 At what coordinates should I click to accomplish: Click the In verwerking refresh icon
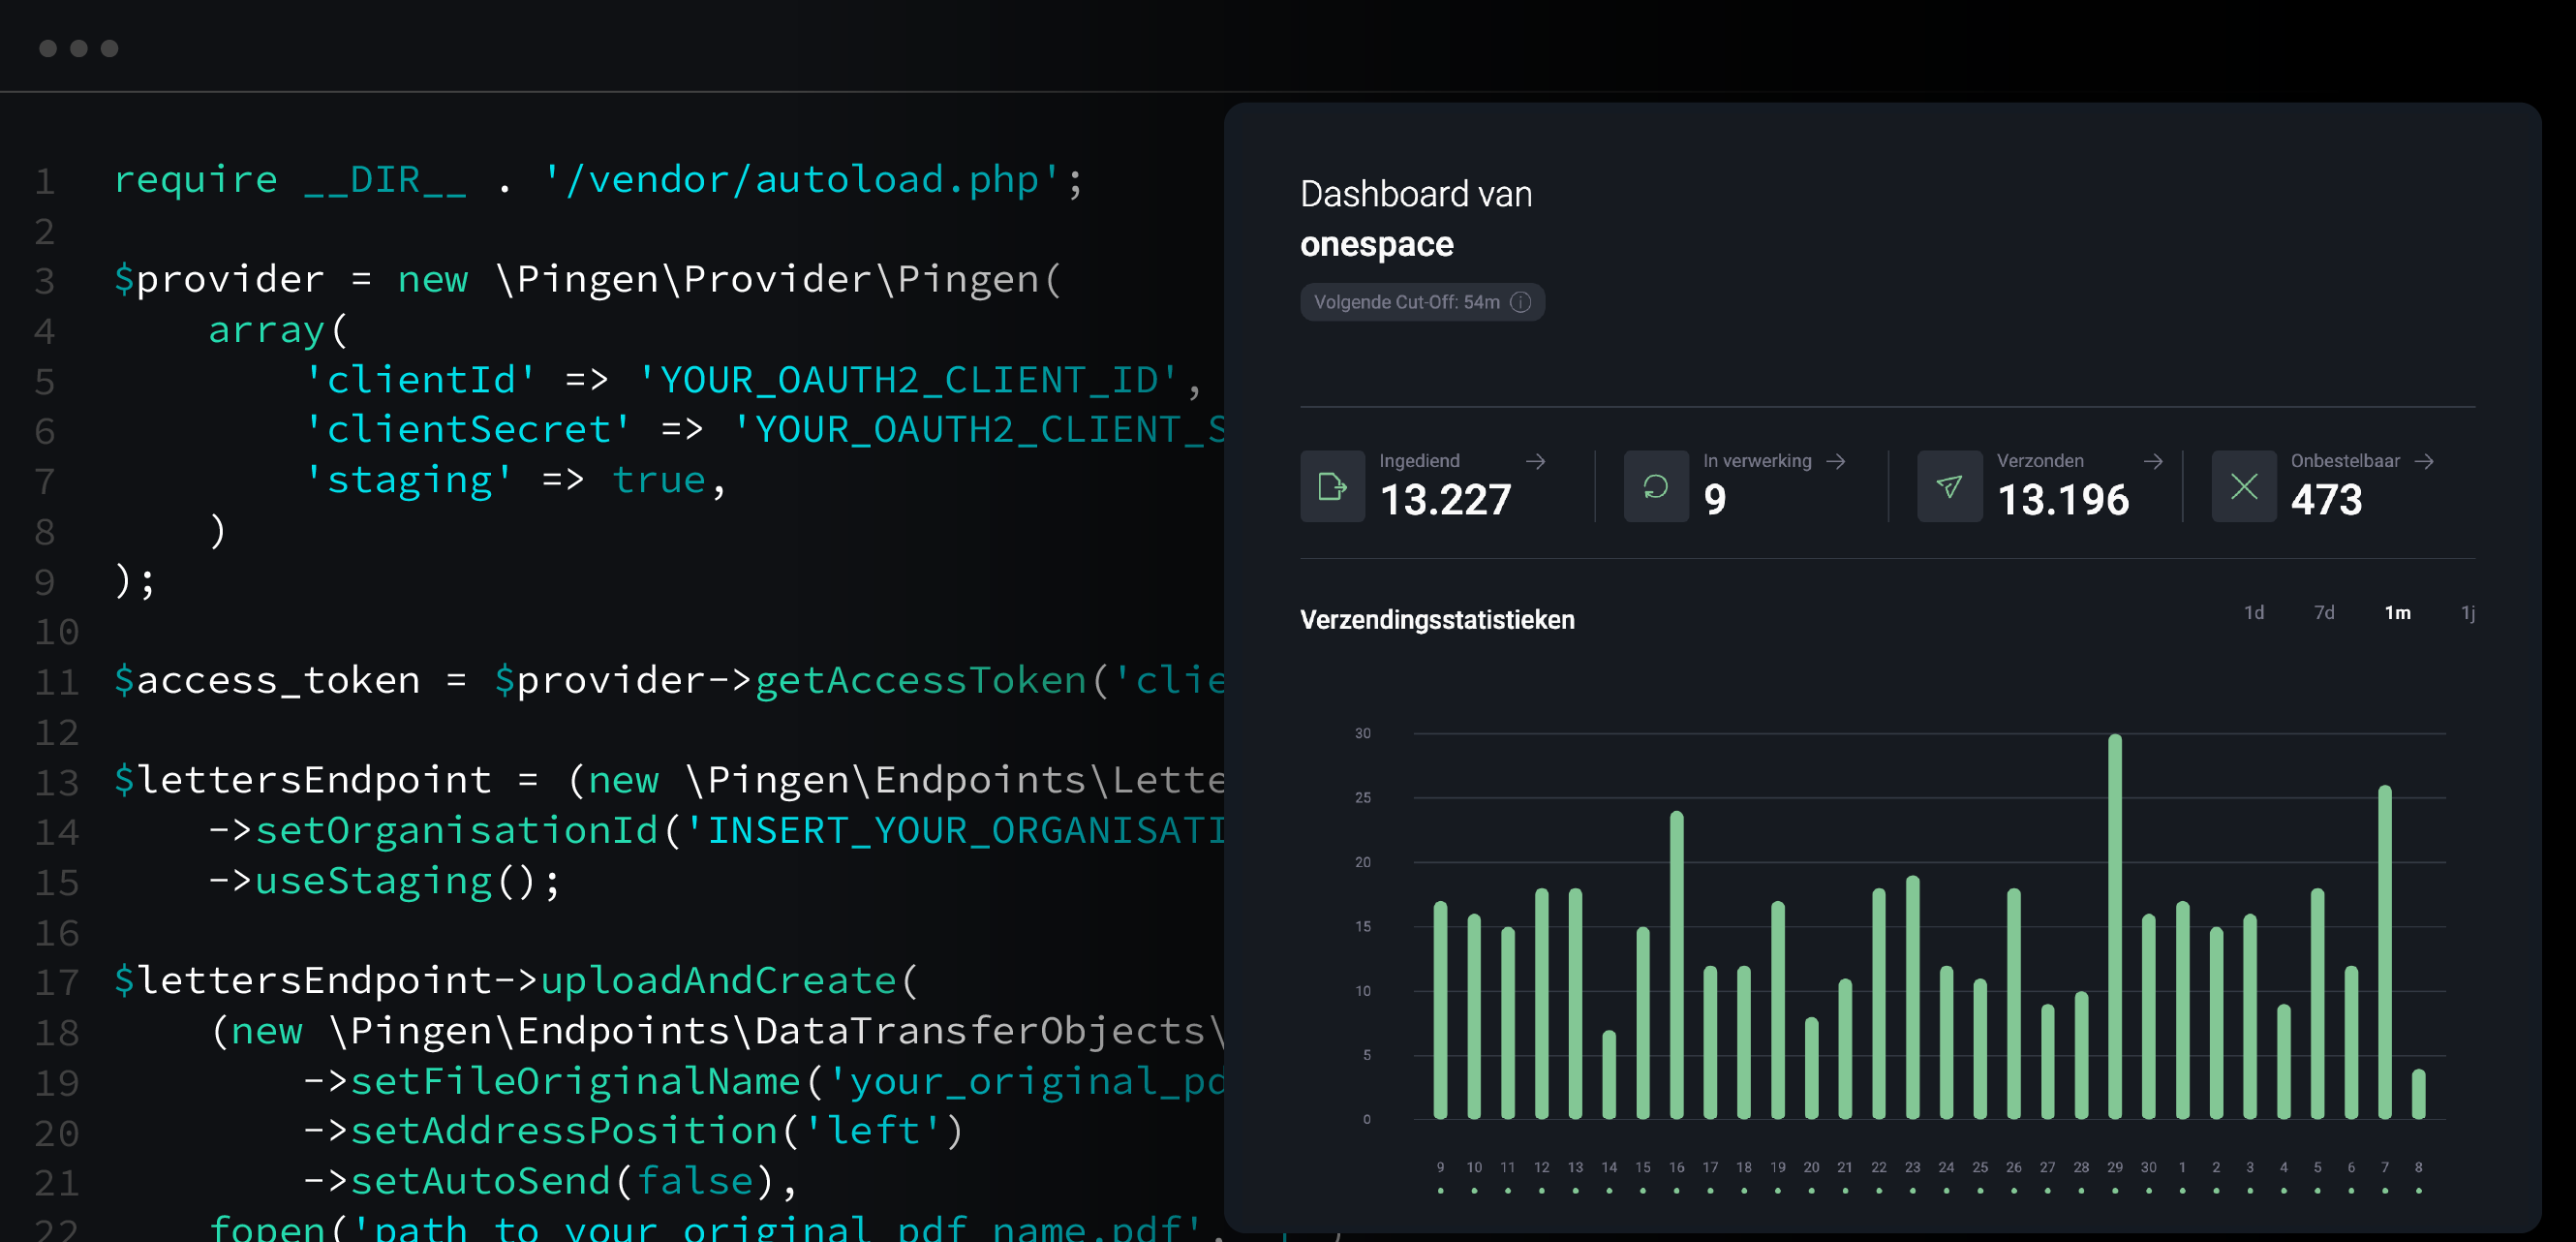[1657, 487]
